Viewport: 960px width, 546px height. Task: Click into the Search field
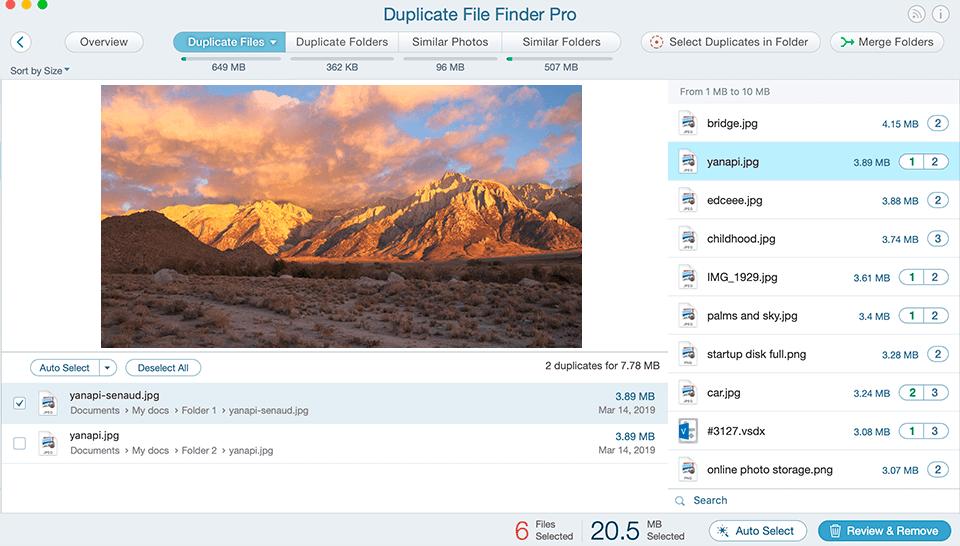tap(814, 501)
